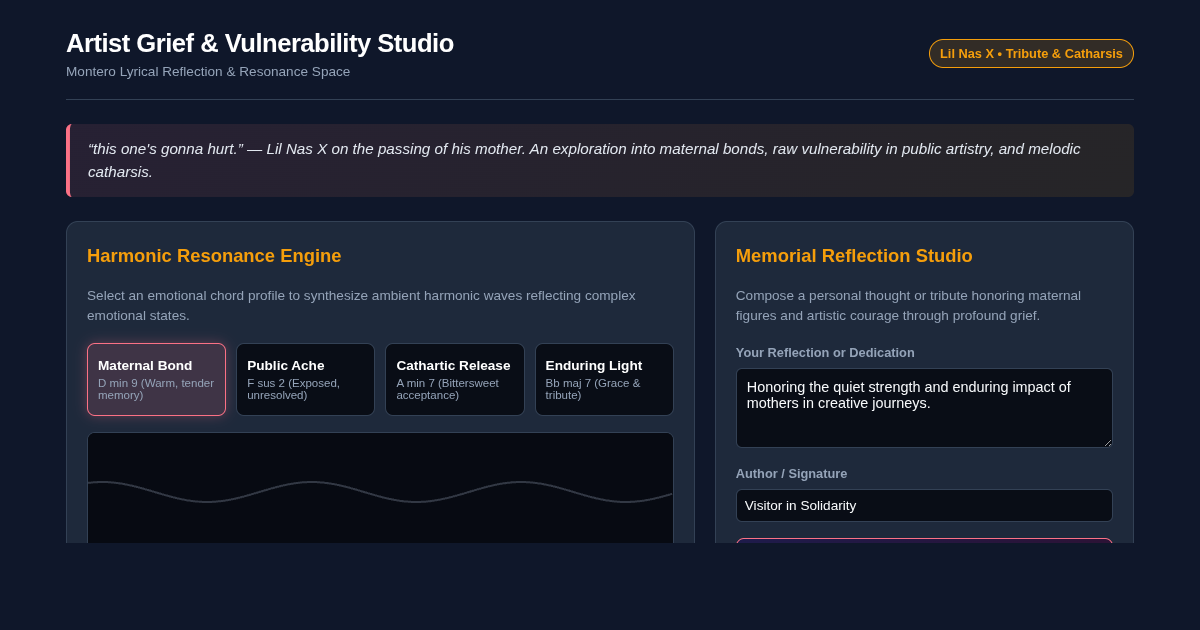Click the Artist Grief & Vulnerability Studio title
The height and width of the screenshot is (630, 1200).
260,43
